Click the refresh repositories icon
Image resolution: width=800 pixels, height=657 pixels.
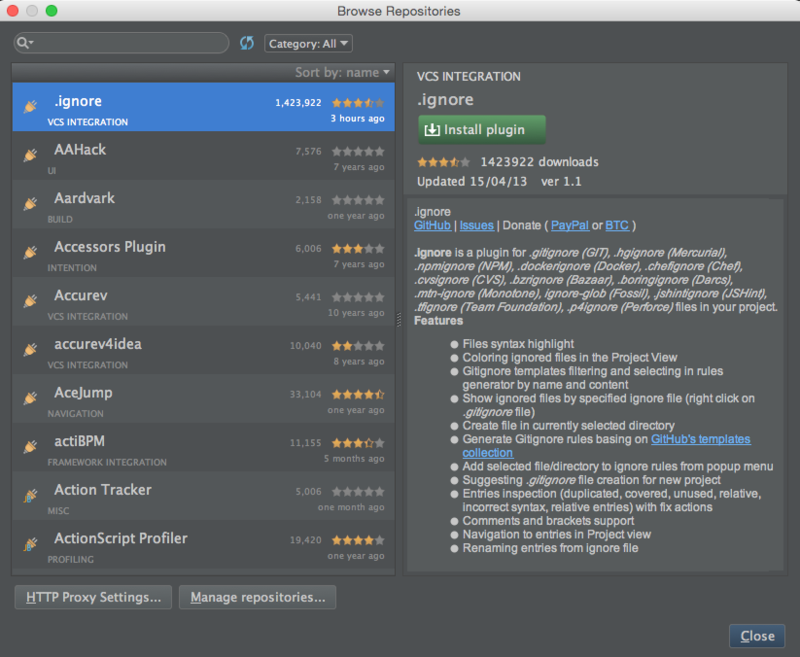[x=247, y=43]
